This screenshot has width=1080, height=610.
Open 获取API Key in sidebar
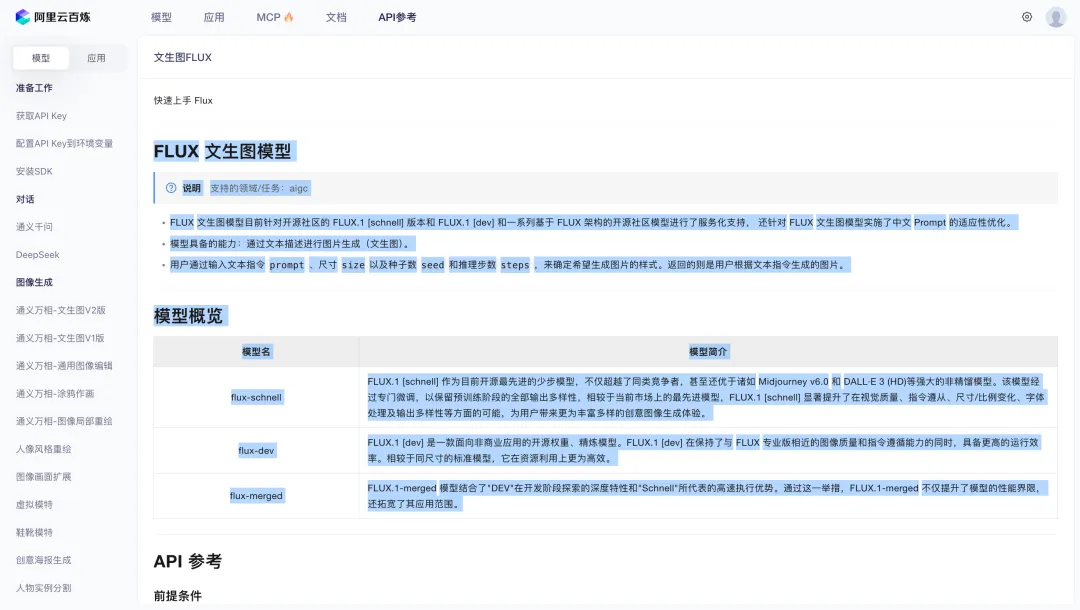(x=41, y=116)
